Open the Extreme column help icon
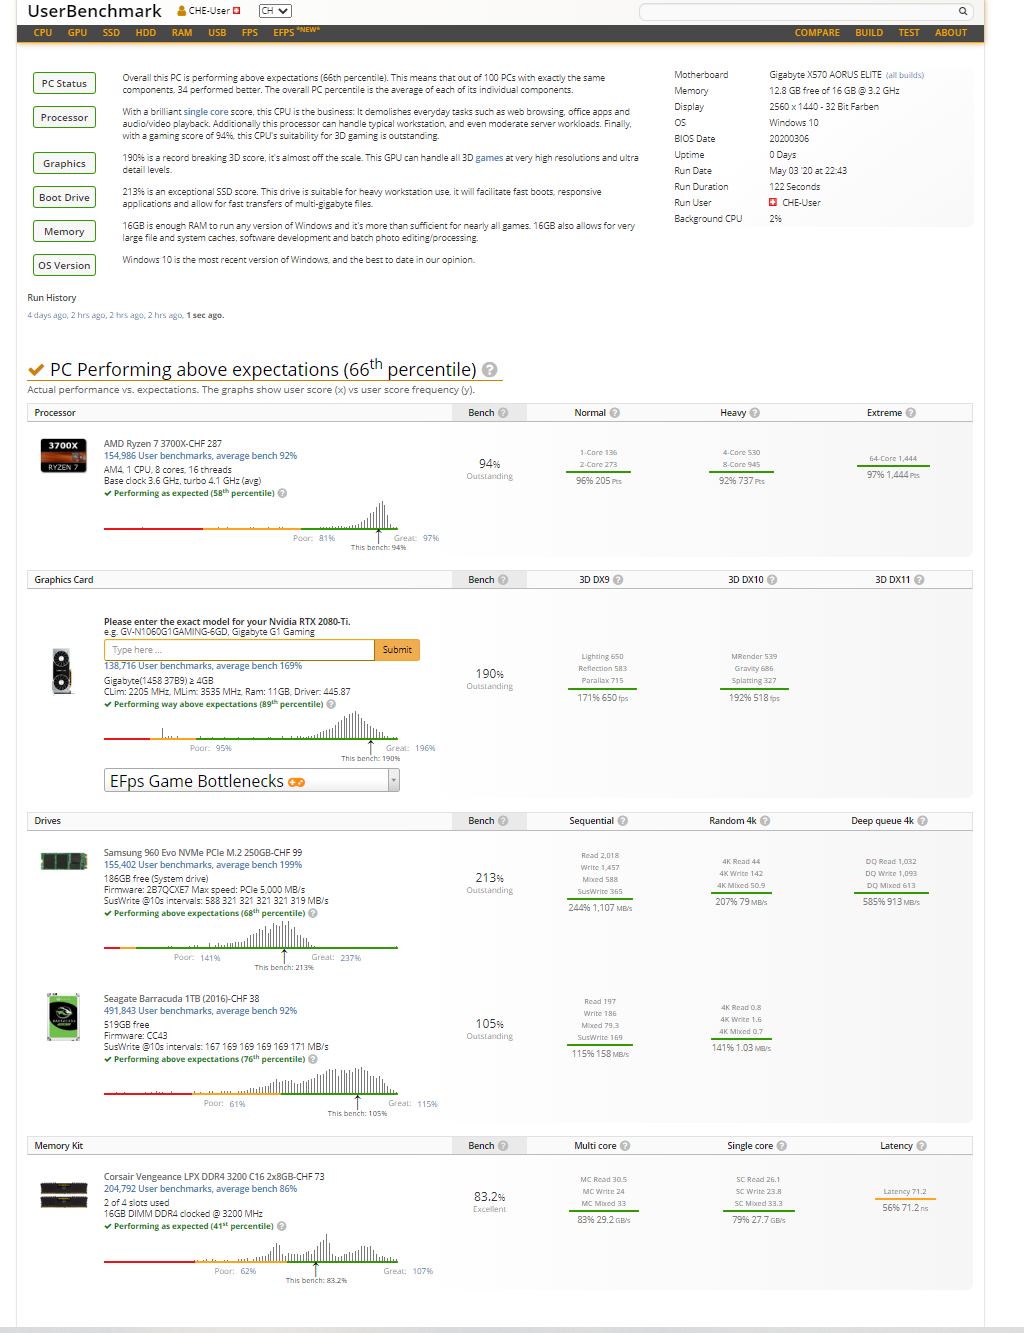1024x1333 pixels. [x=911, y=413]
